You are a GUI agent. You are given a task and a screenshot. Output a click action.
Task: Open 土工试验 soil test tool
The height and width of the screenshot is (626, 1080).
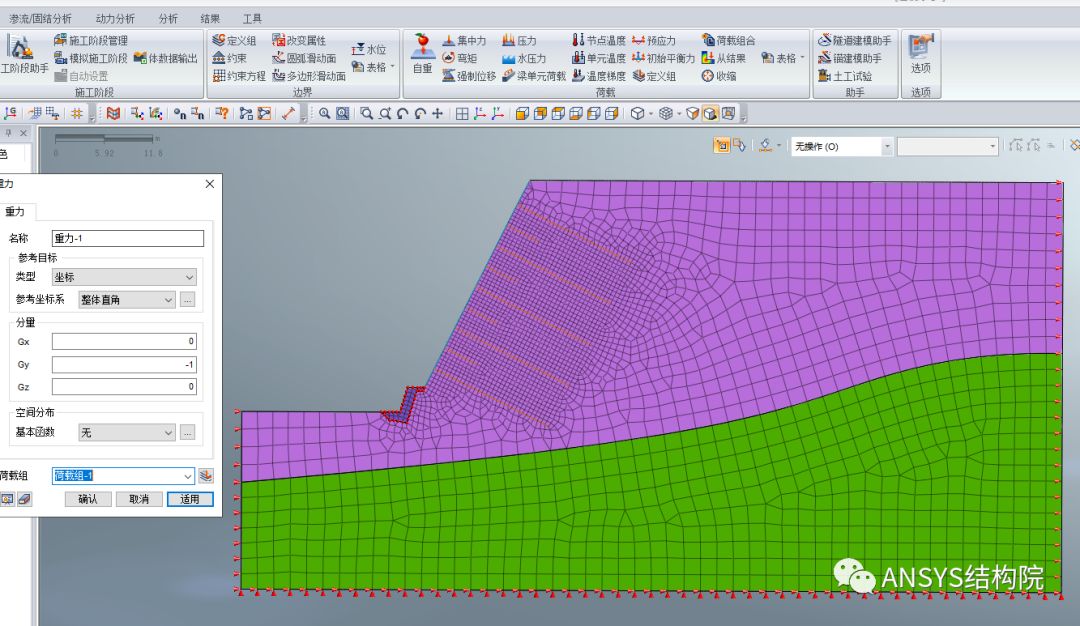click(x=844, y=76)
